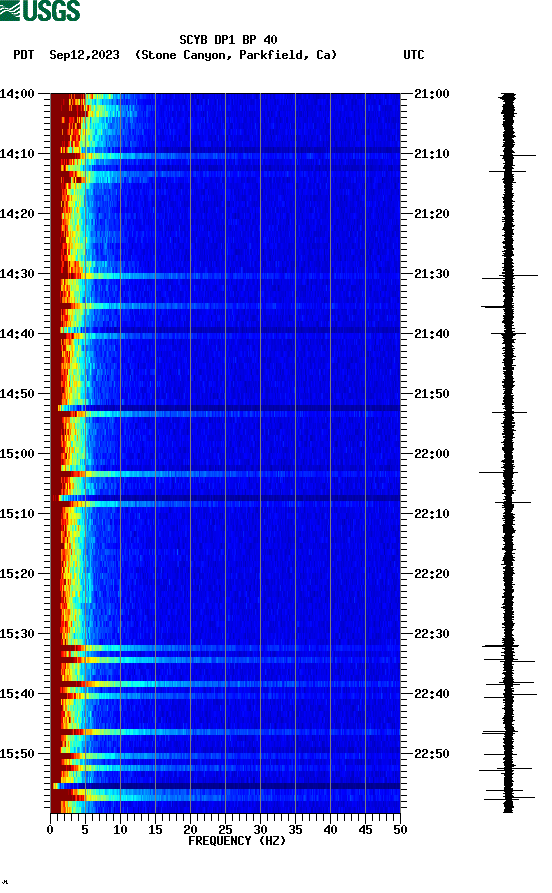The image size is (552, 893).
Task: Click the '21:20' UTC time label
Action: tap(432, 214)
